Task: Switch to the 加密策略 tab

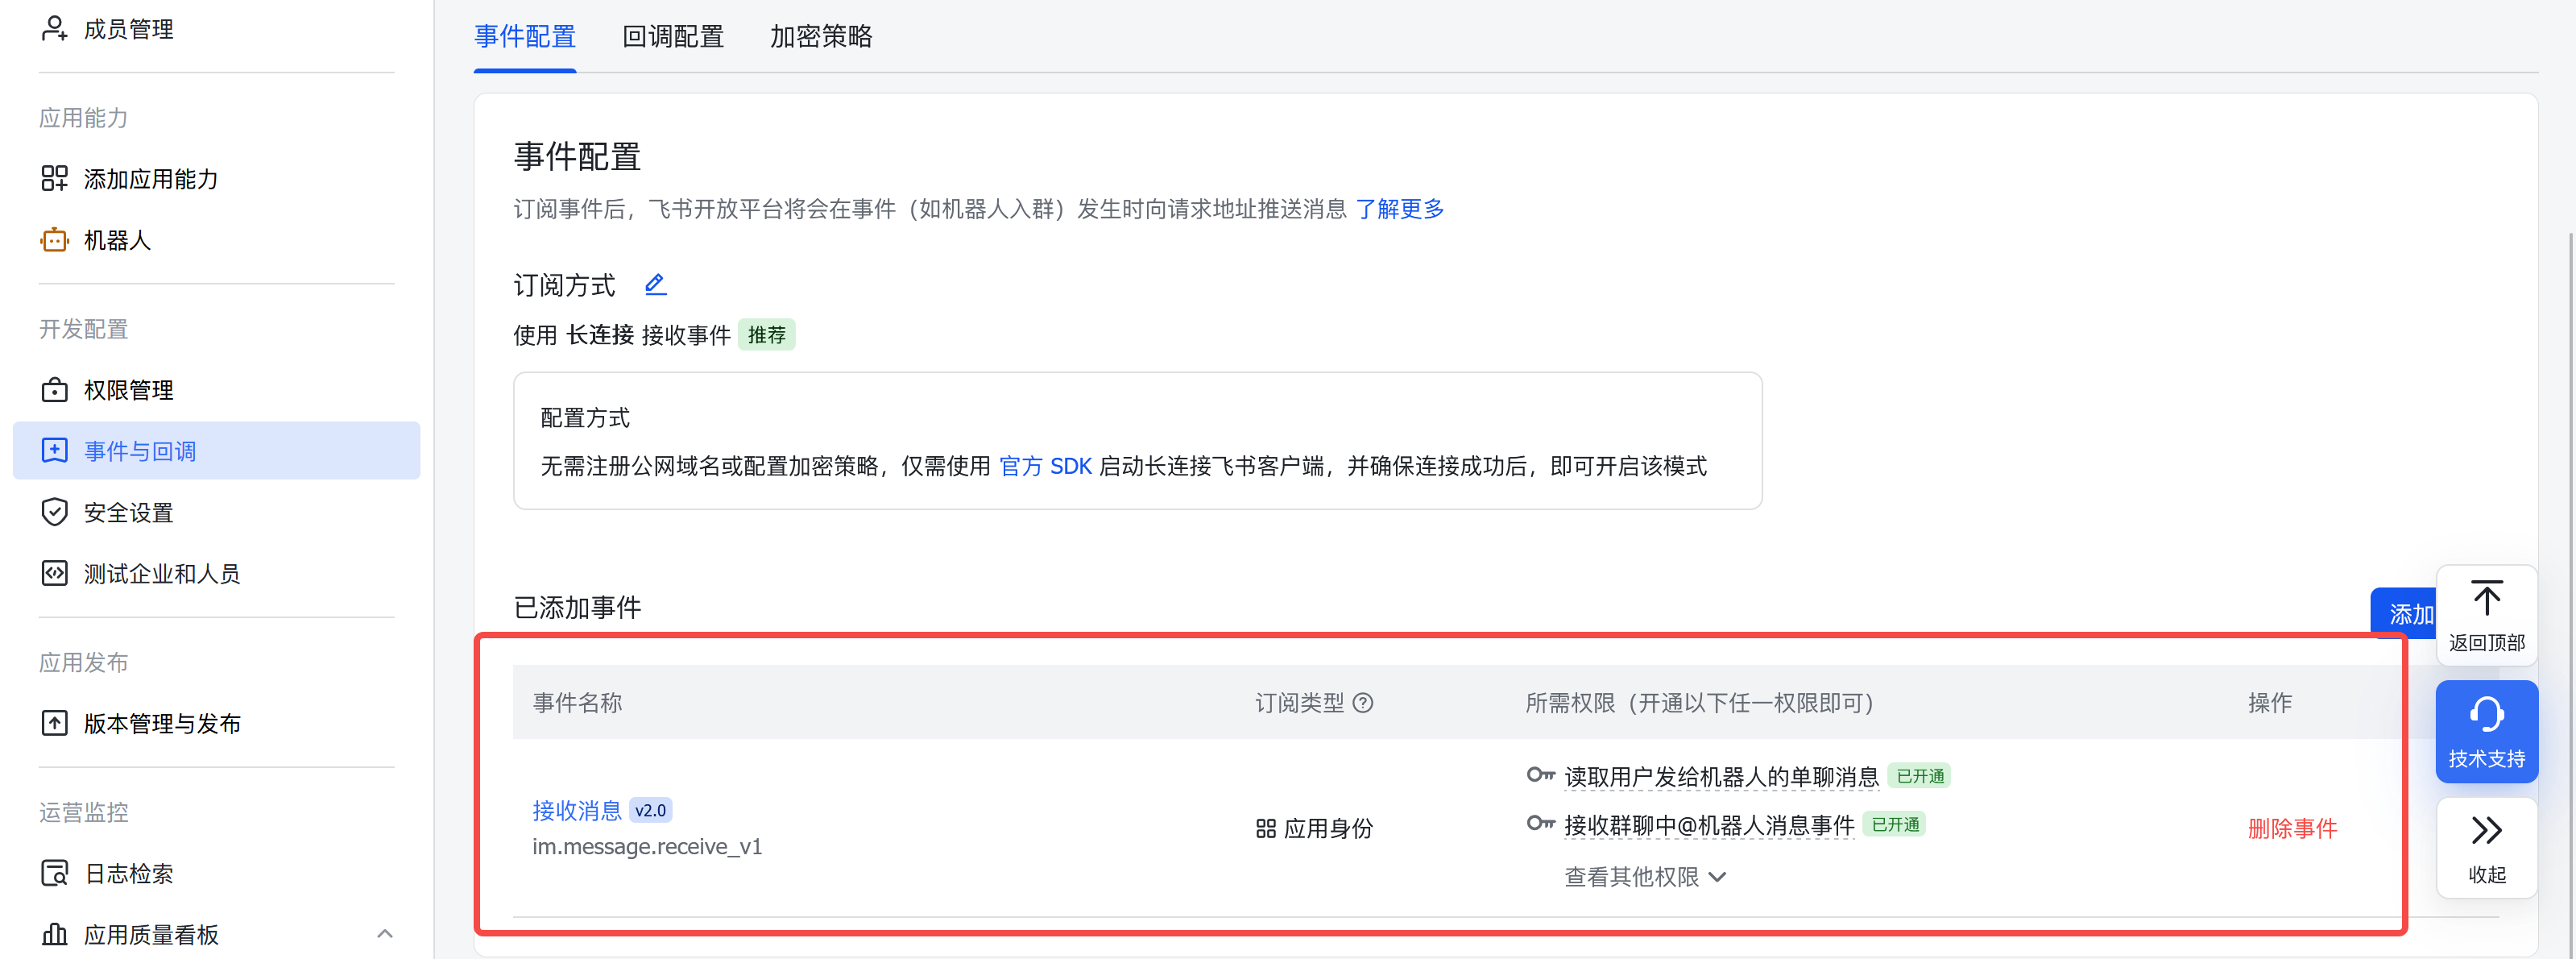Action: 820,37
